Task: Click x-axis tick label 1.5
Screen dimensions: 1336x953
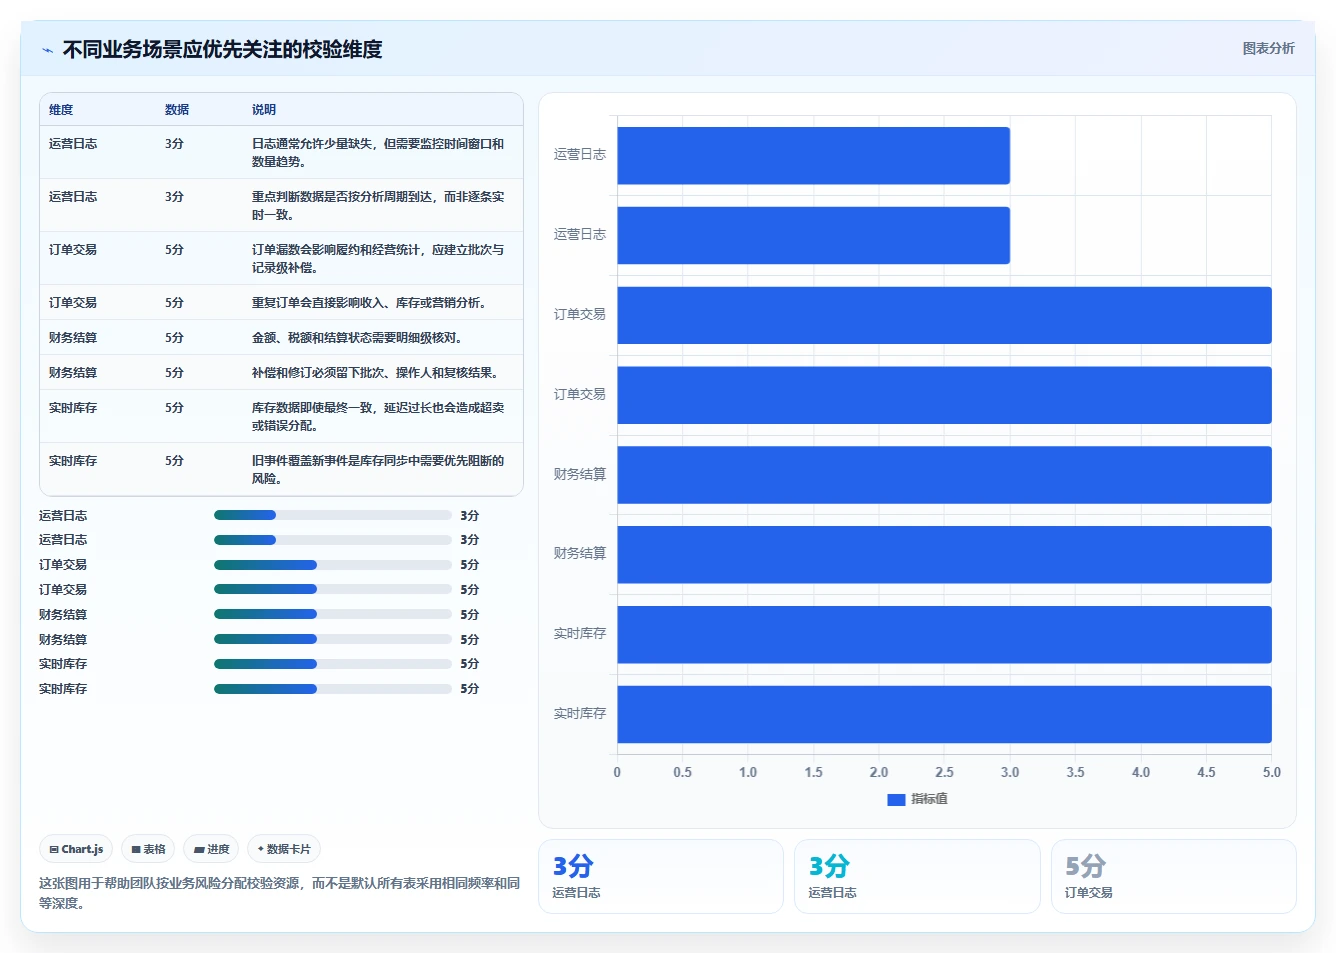Action: pos(813,772)
